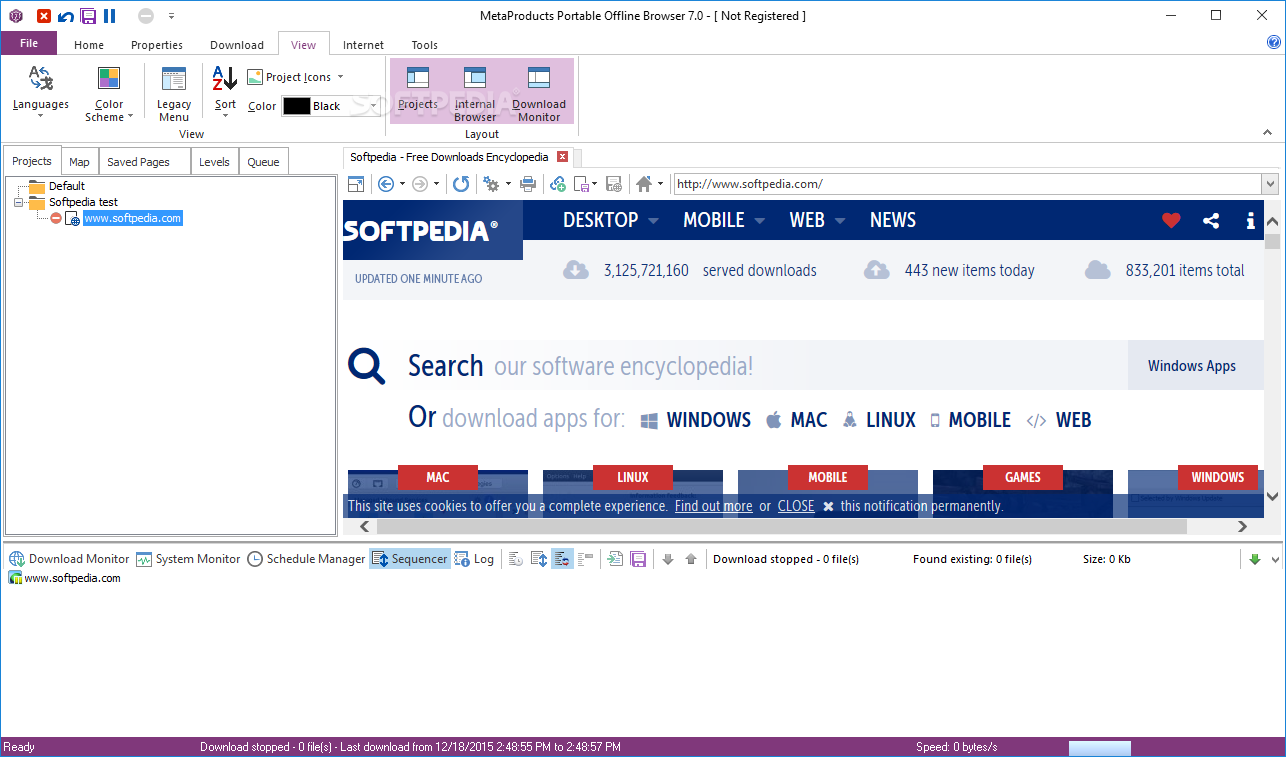Open quick access toolbar customize arrow
This screenshot has height=757, width=1286.
point(171,16)
